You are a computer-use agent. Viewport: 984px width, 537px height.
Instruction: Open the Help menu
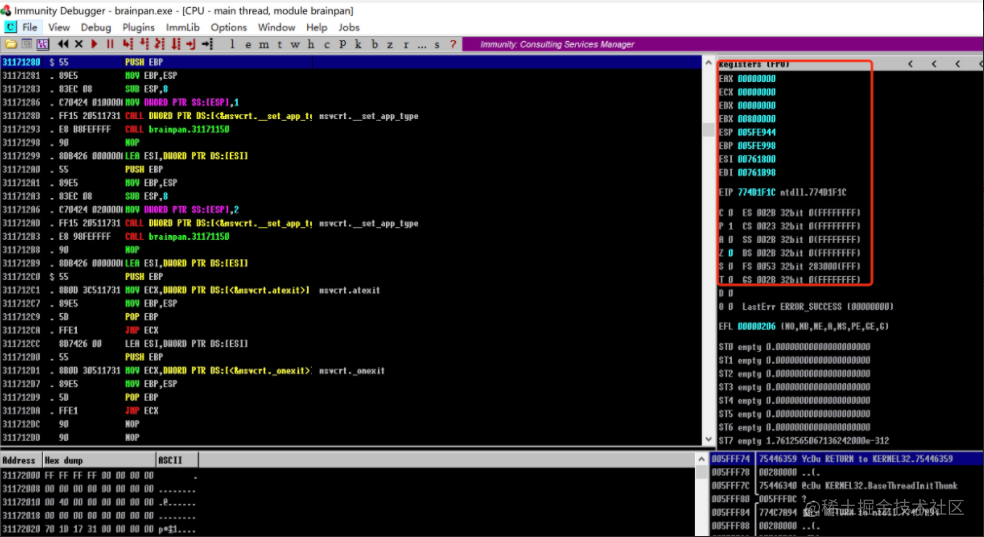pos(316,27)
